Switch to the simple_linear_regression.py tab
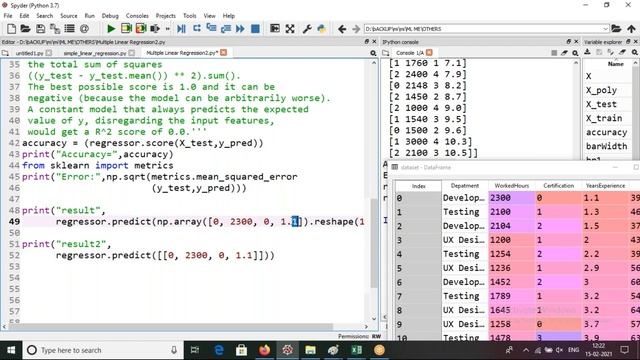This screenshot has height=360, width=640. coord(95,53)
